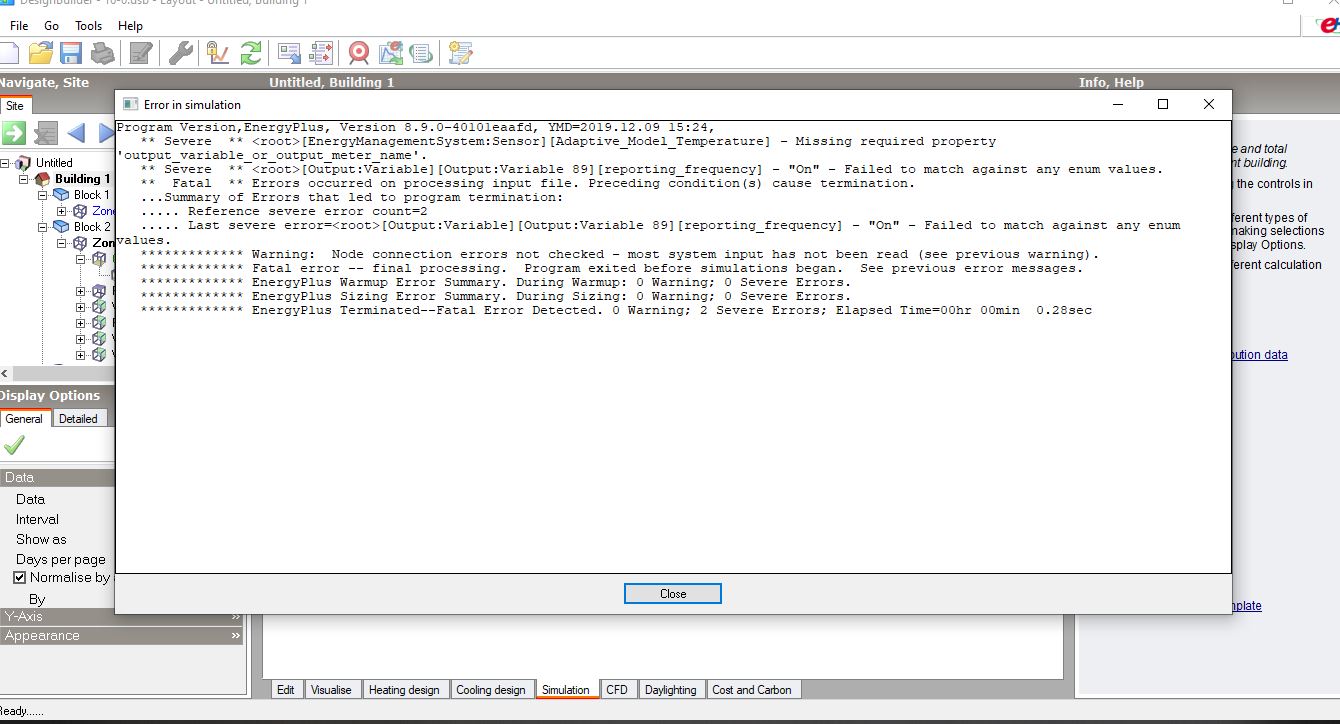Switch to the CFD tab
Image resolution: width=1340 pixels, height=724 pixels.
point(617,690)
